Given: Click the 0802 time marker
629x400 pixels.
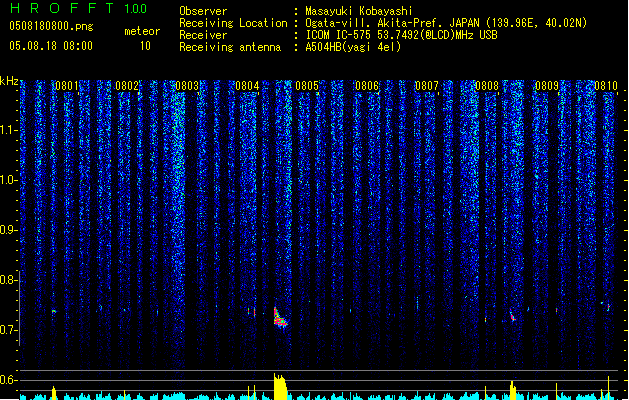Looking at the screenshot, I should [127, 86].
